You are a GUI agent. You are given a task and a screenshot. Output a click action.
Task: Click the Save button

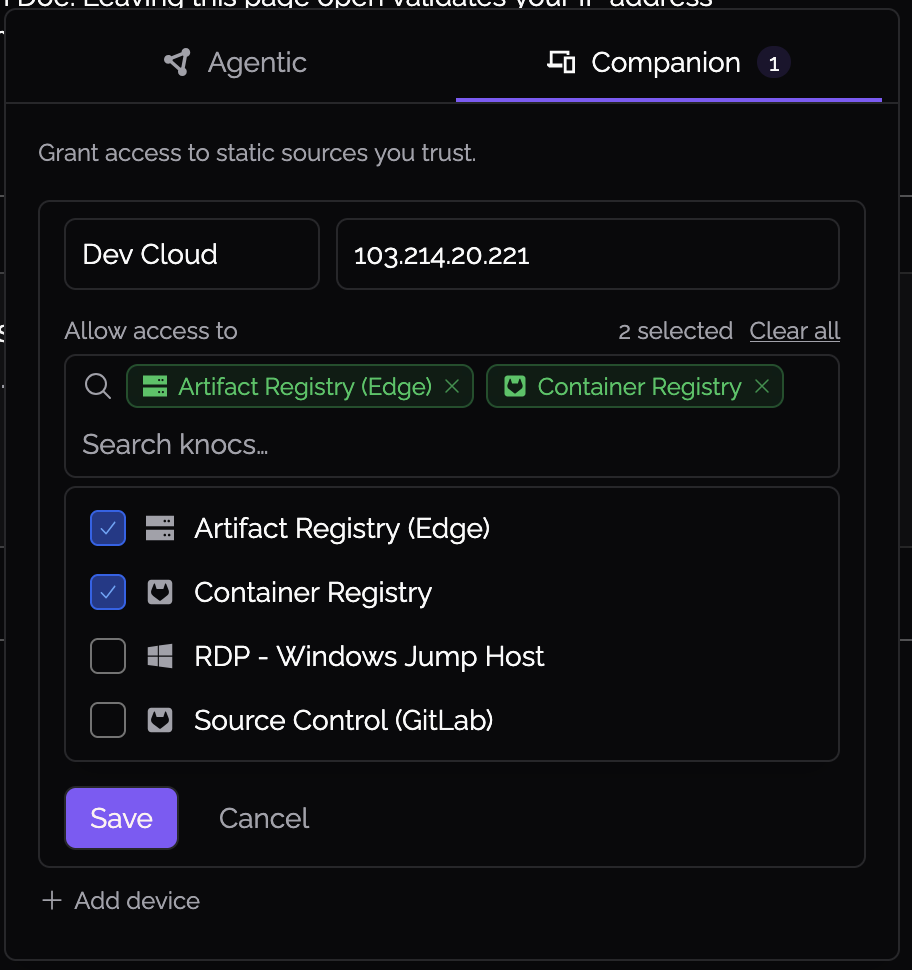click(x=121, y=818)
